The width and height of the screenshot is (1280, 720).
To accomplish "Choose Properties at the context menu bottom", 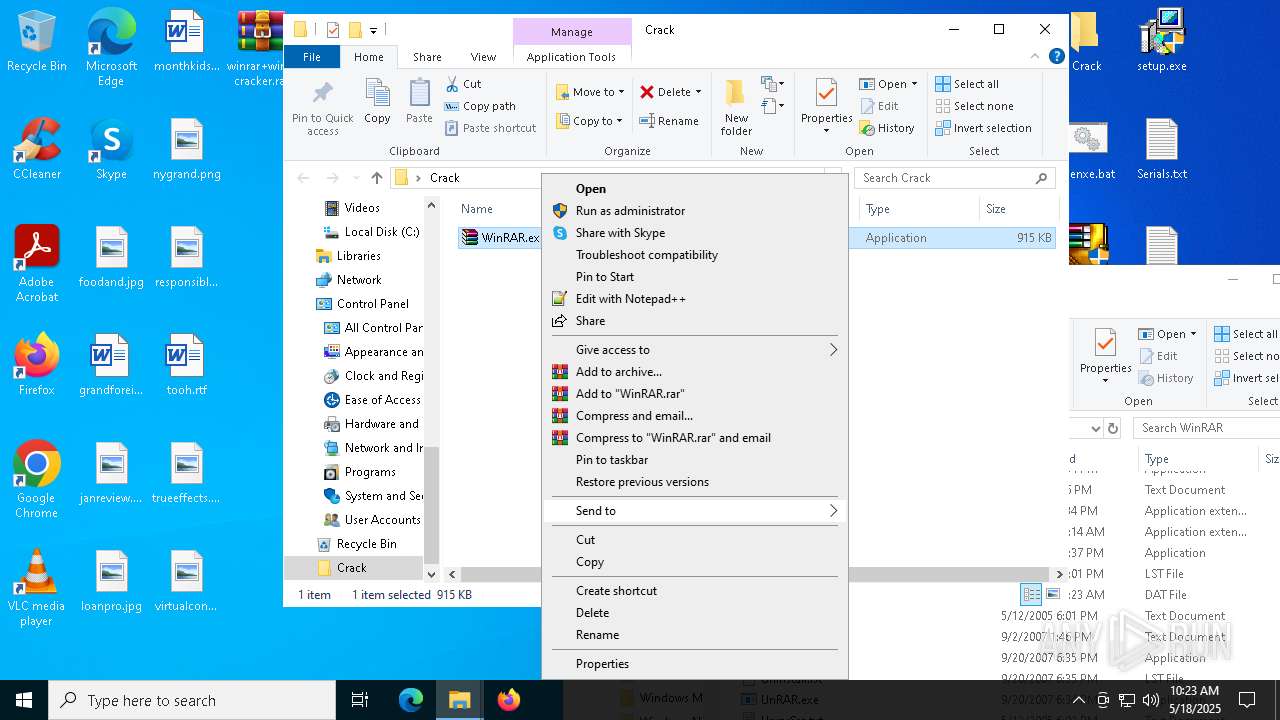I will [x=695, y=664].
